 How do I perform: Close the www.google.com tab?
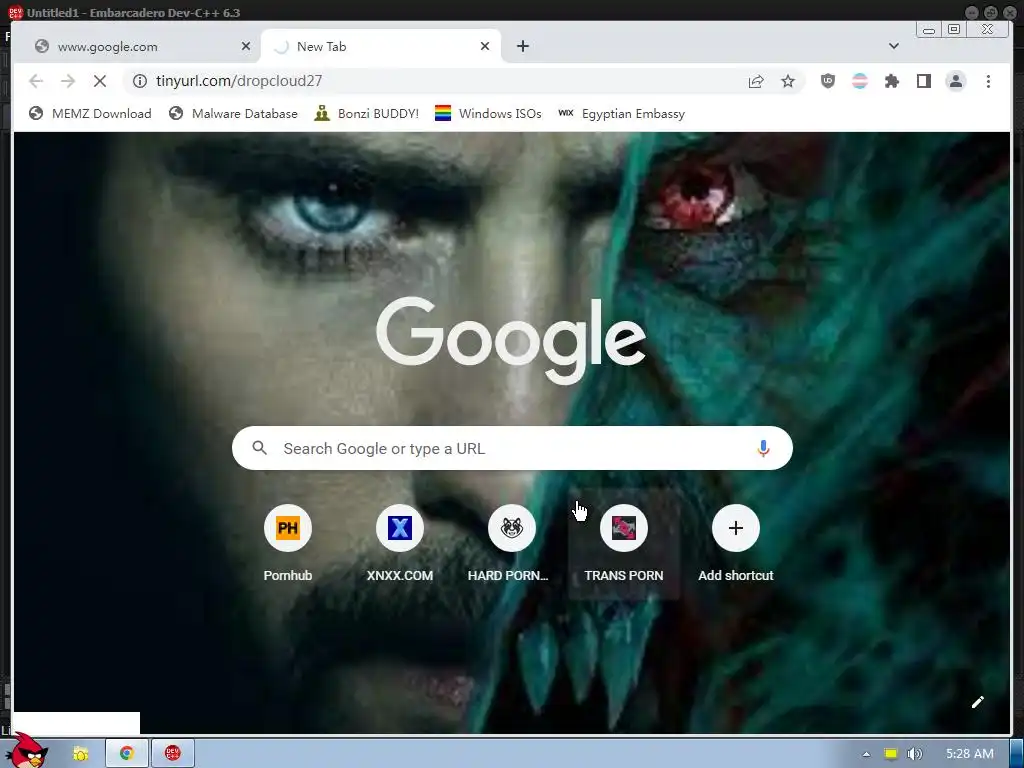246,46
